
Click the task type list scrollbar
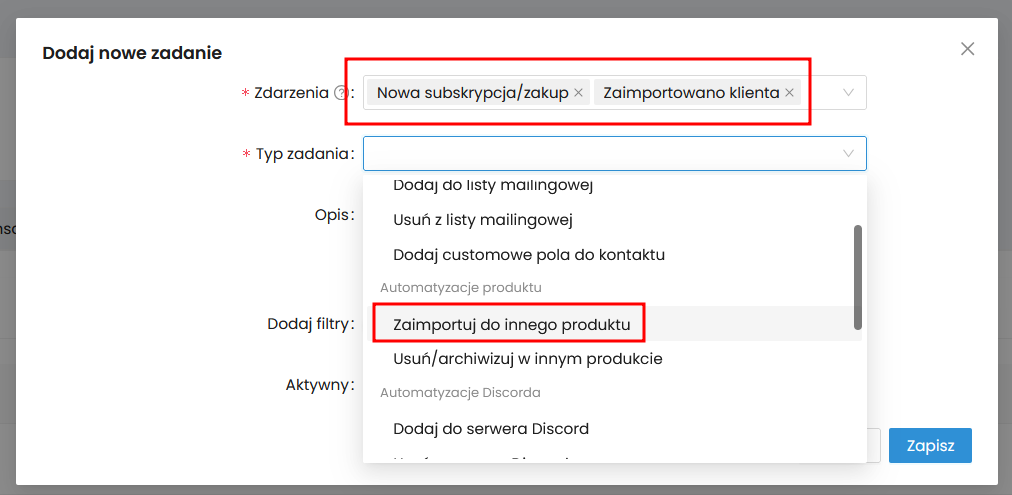(857, 277)
